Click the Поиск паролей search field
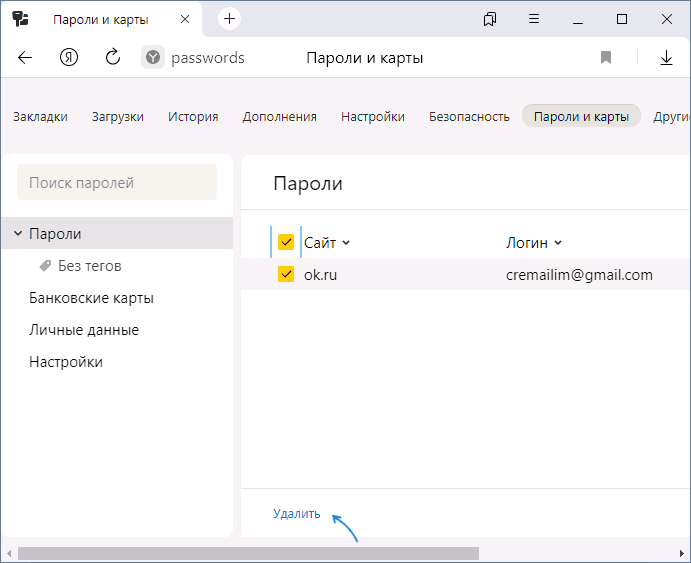691x563 pixels. click(x=117, y=182)
